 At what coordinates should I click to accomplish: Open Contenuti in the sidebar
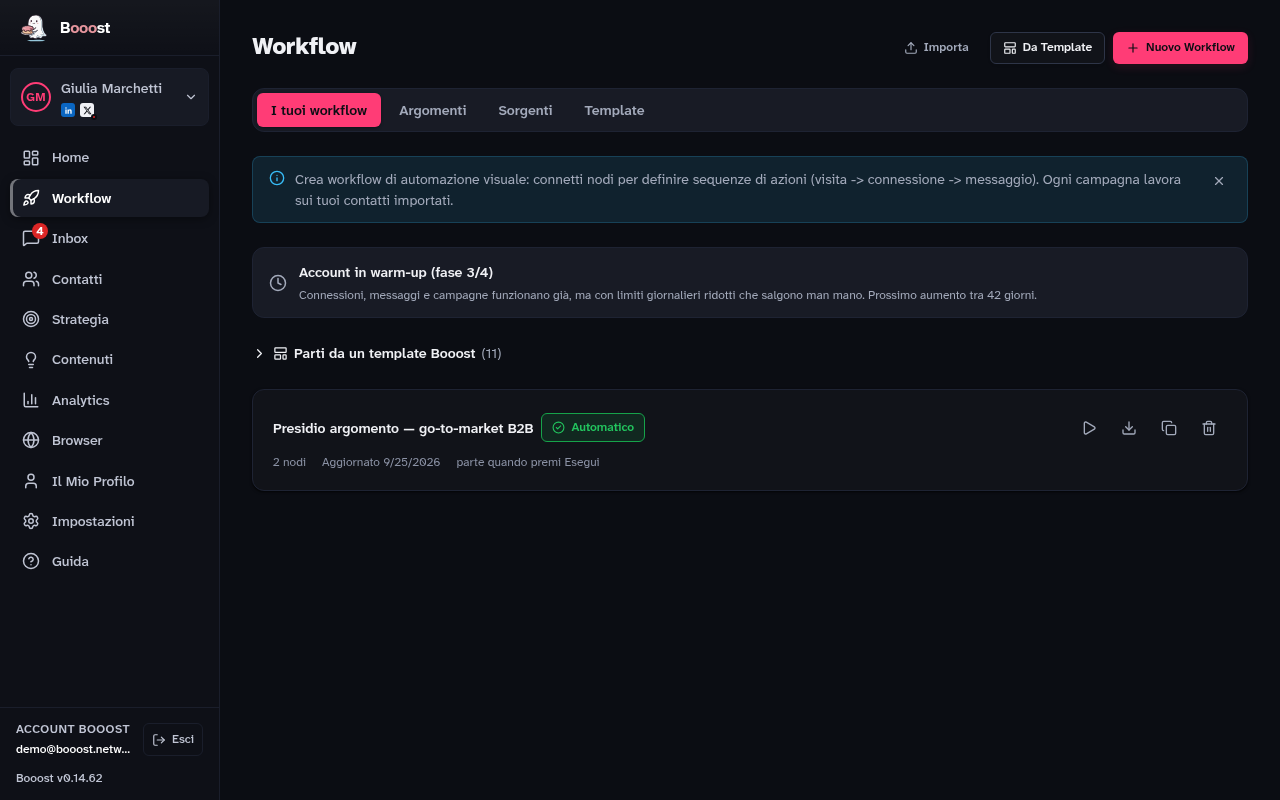click(x=110, y=360)
